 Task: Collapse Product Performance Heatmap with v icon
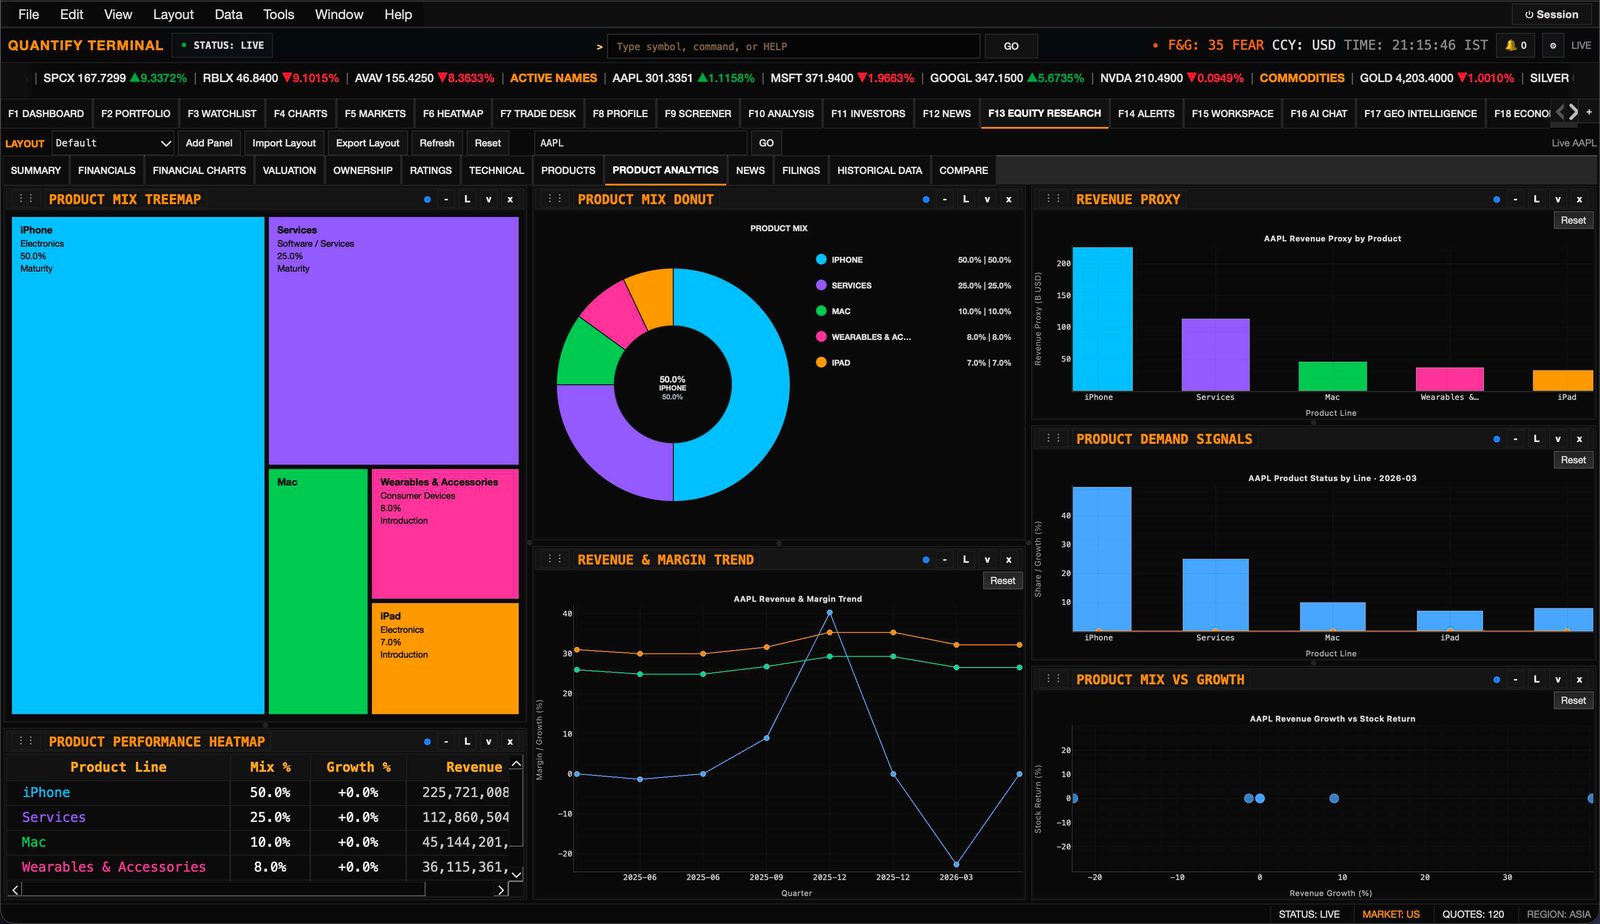(x=489, y=742)
